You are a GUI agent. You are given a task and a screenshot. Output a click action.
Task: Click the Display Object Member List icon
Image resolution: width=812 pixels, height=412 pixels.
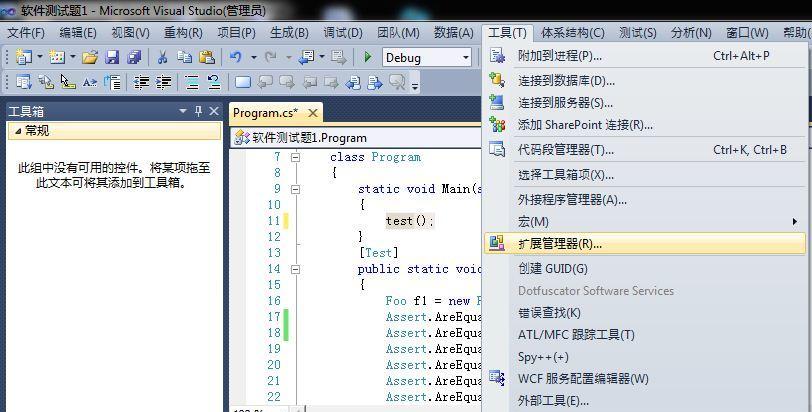click(x=24, y=82)
